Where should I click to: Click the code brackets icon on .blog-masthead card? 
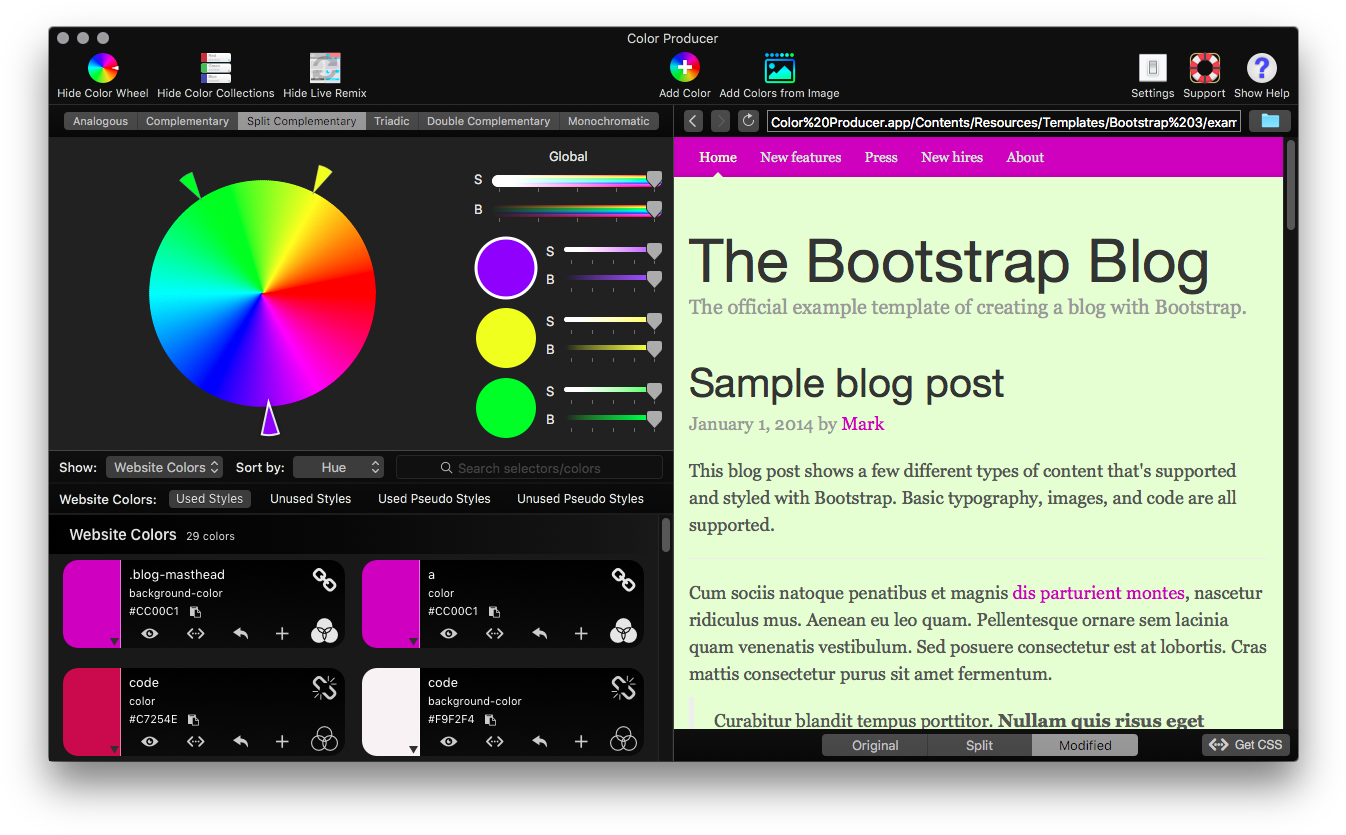pyautogui.click(x=196, y=633)
